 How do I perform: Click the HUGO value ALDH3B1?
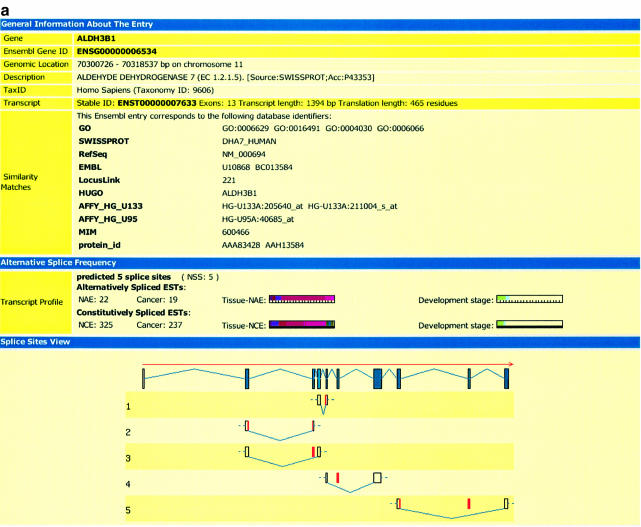pyautogui.click(x=239, y=193)
